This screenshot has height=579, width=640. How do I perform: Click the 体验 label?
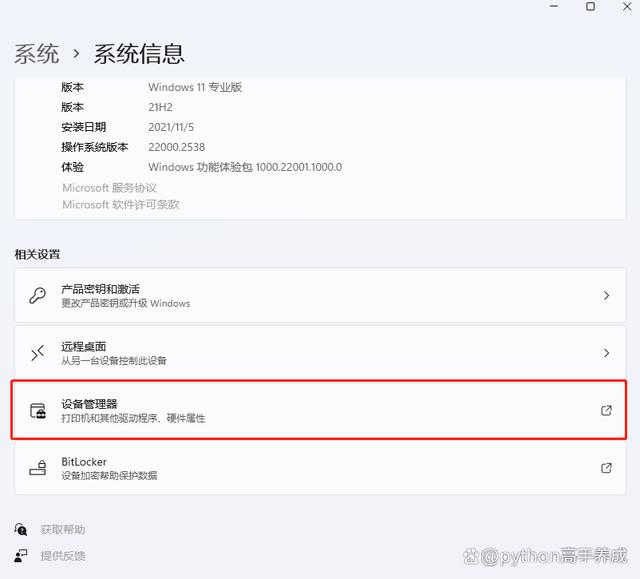[72, 167]
